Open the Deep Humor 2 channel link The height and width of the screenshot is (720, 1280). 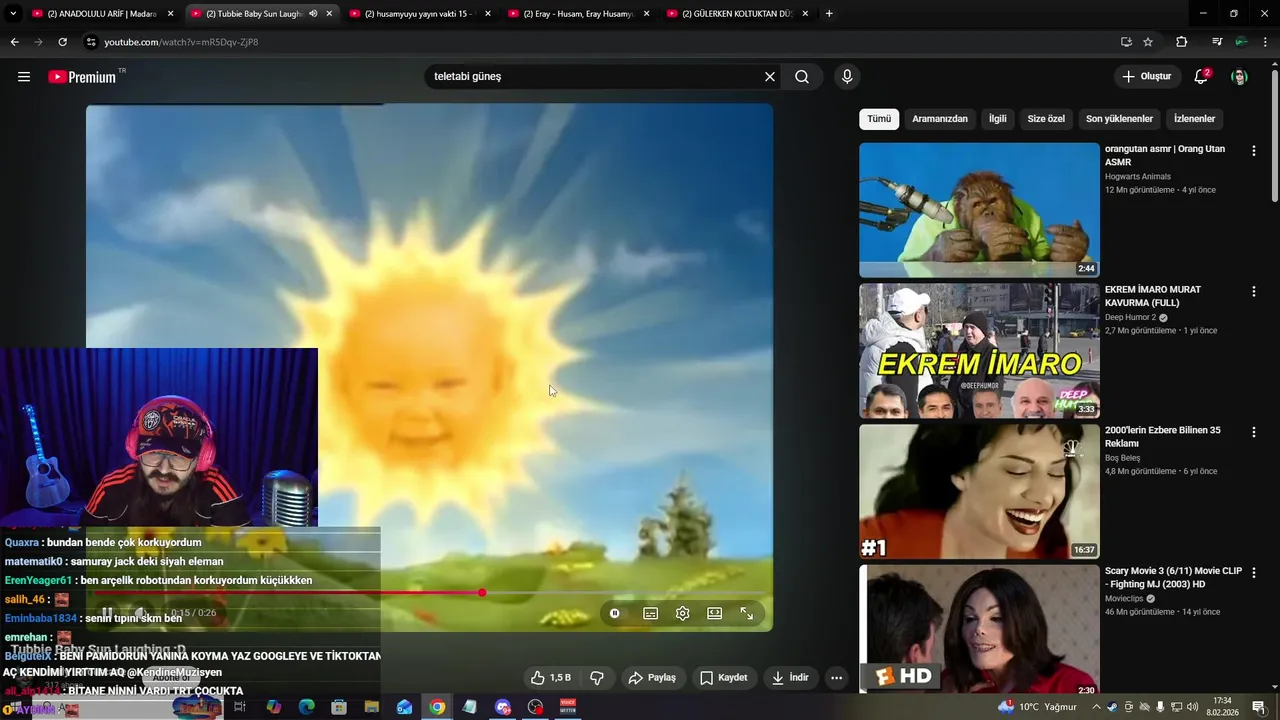coord(1131,318)
